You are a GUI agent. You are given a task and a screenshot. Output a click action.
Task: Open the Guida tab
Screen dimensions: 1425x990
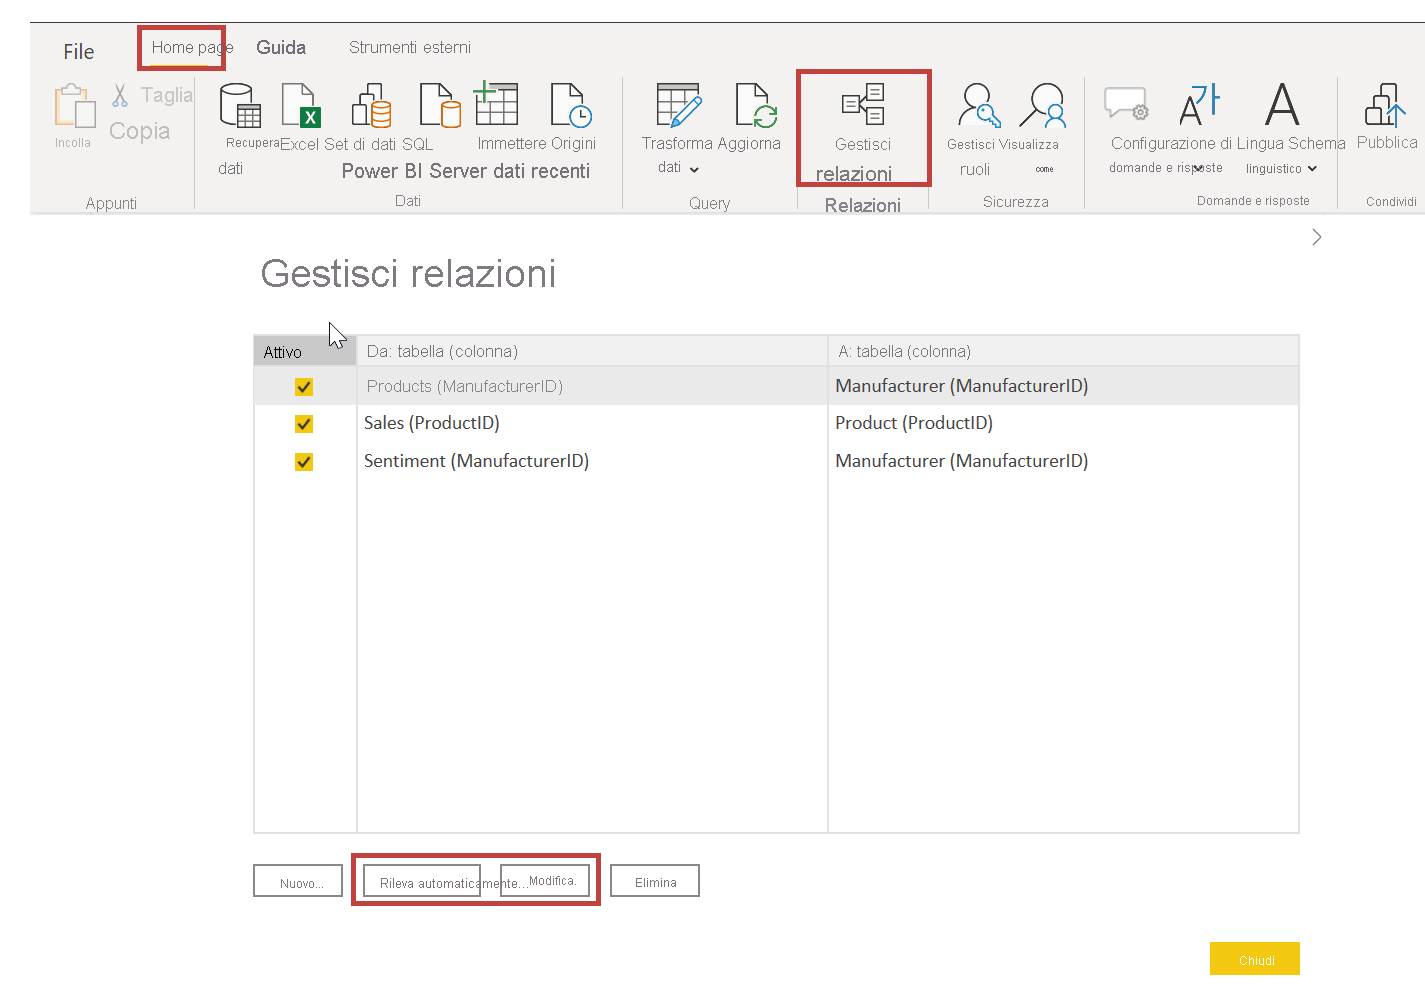click(x=281, y=47)
